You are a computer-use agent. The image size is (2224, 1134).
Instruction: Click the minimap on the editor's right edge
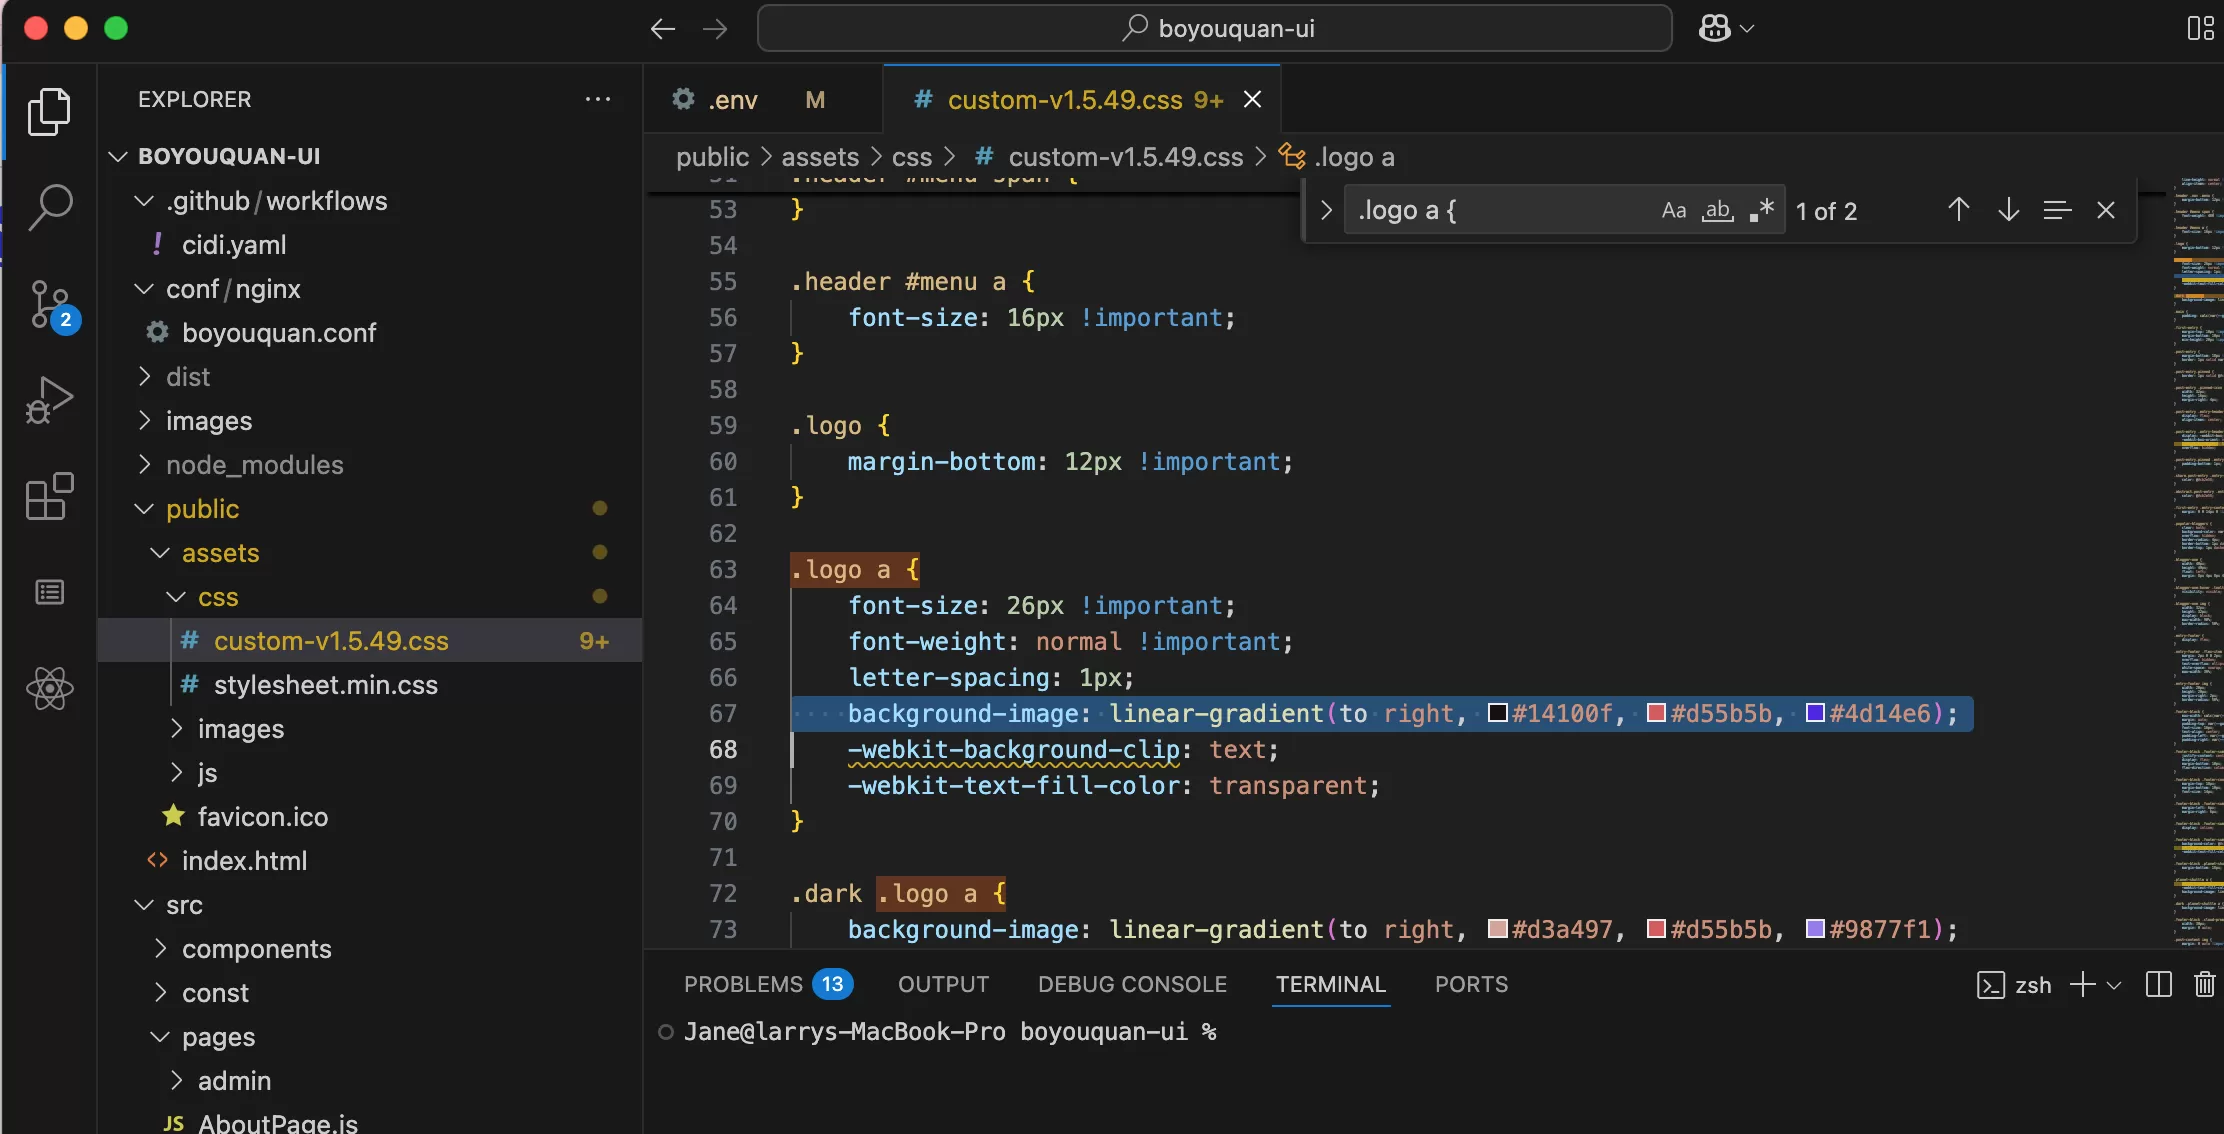2196,560
